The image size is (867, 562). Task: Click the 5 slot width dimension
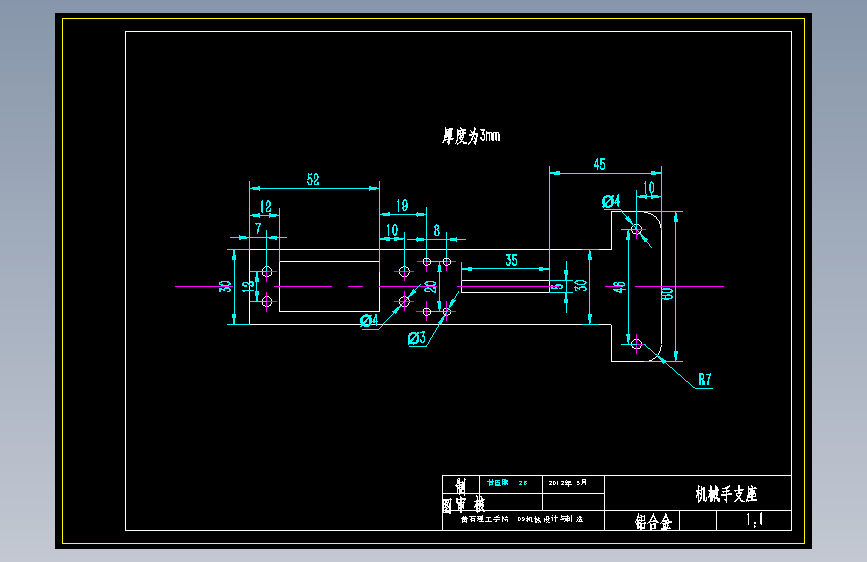point(558,286)
